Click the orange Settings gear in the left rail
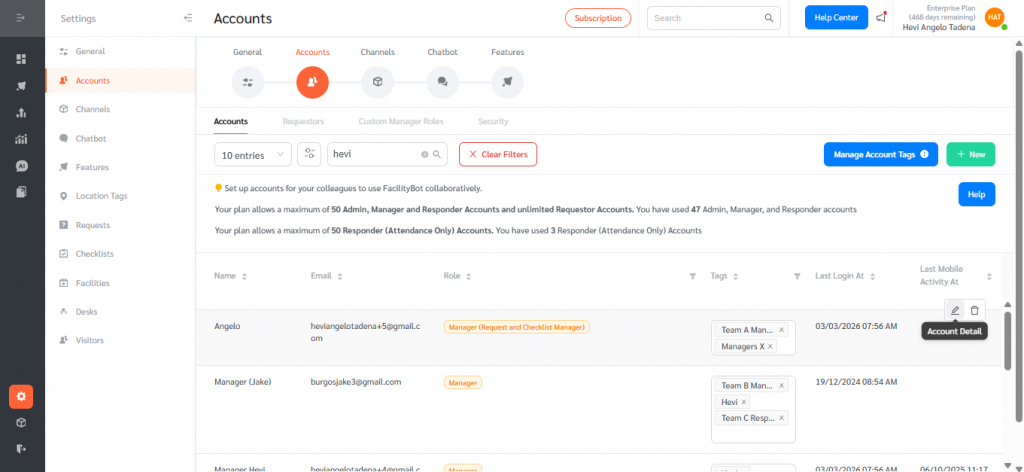The width and height of the screenshot is (1024, 472). point(21,396)
